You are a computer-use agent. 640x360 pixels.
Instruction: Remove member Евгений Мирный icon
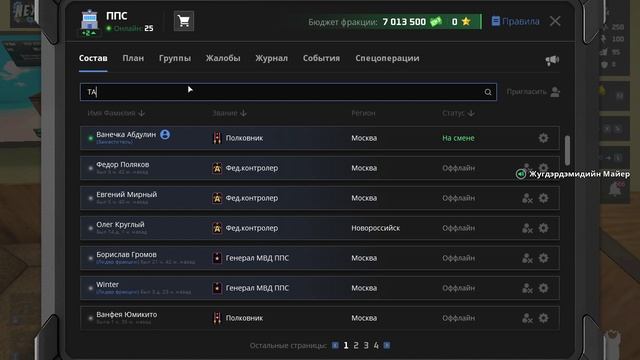click(x=527, y=198)
